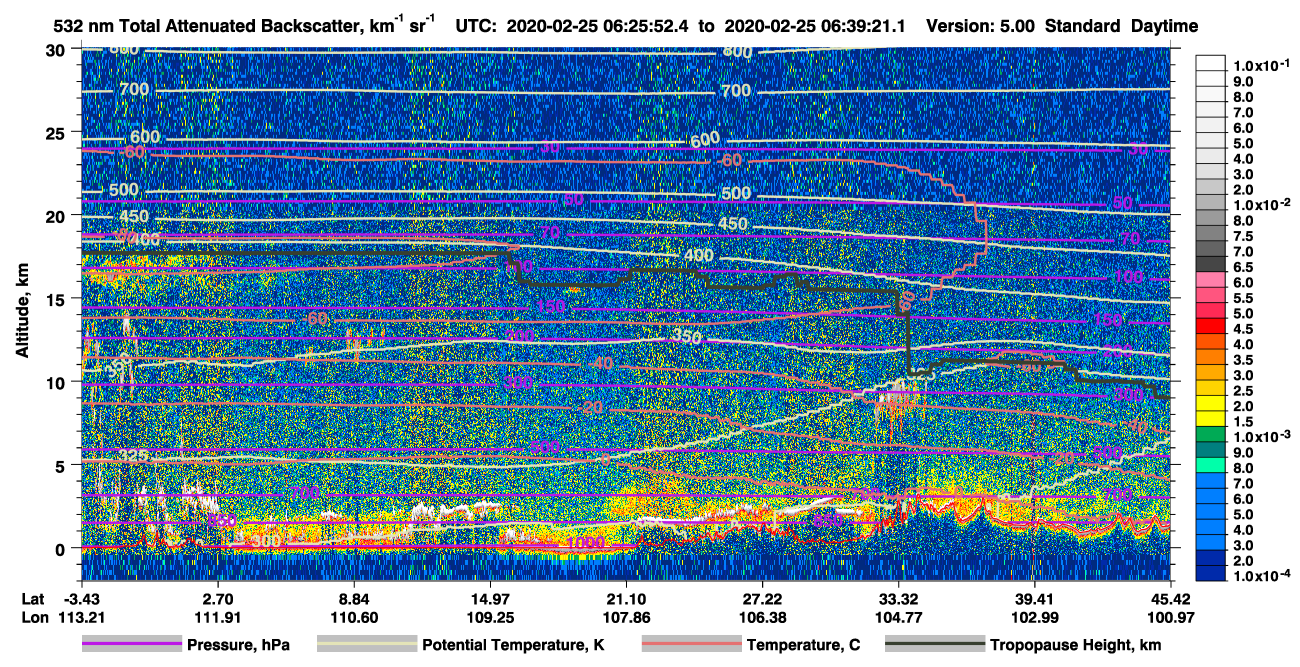
Task: Pick the darkest blue swatch beside 1.0x10-4
Action: click(x=1210, y=574)
